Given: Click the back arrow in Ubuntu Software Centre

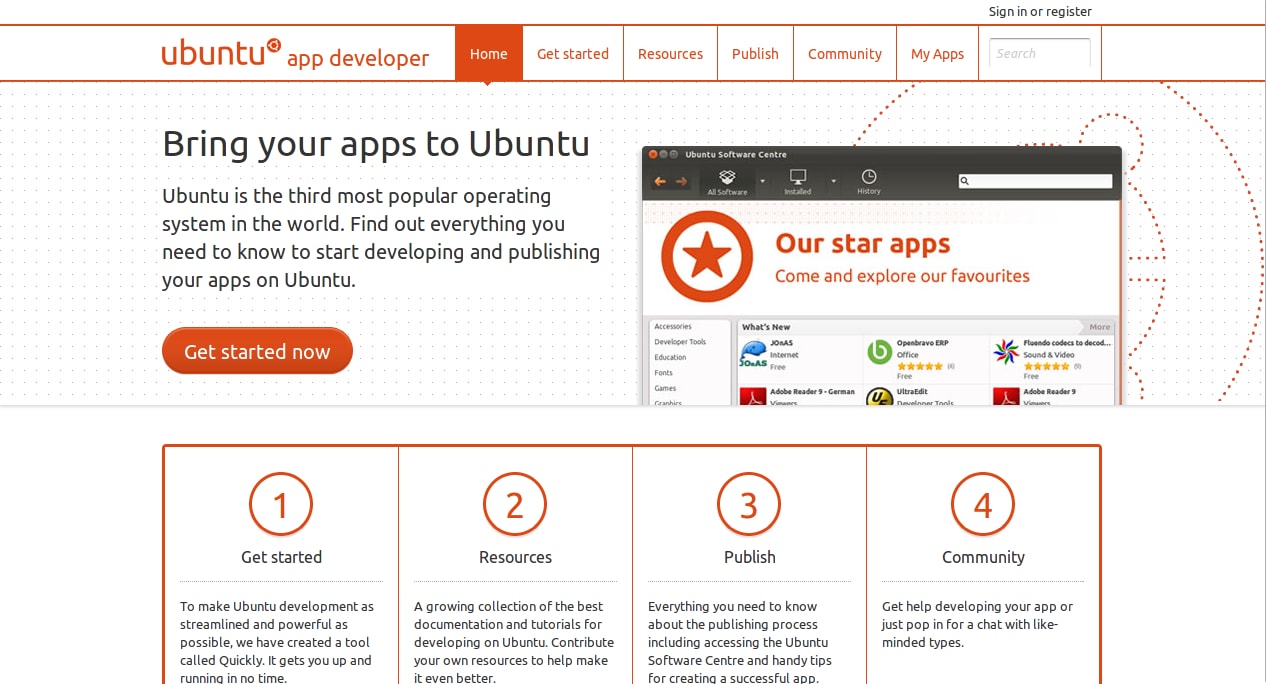Looking at the screenshot, I should pyautogui.click(x=660, y=181).
